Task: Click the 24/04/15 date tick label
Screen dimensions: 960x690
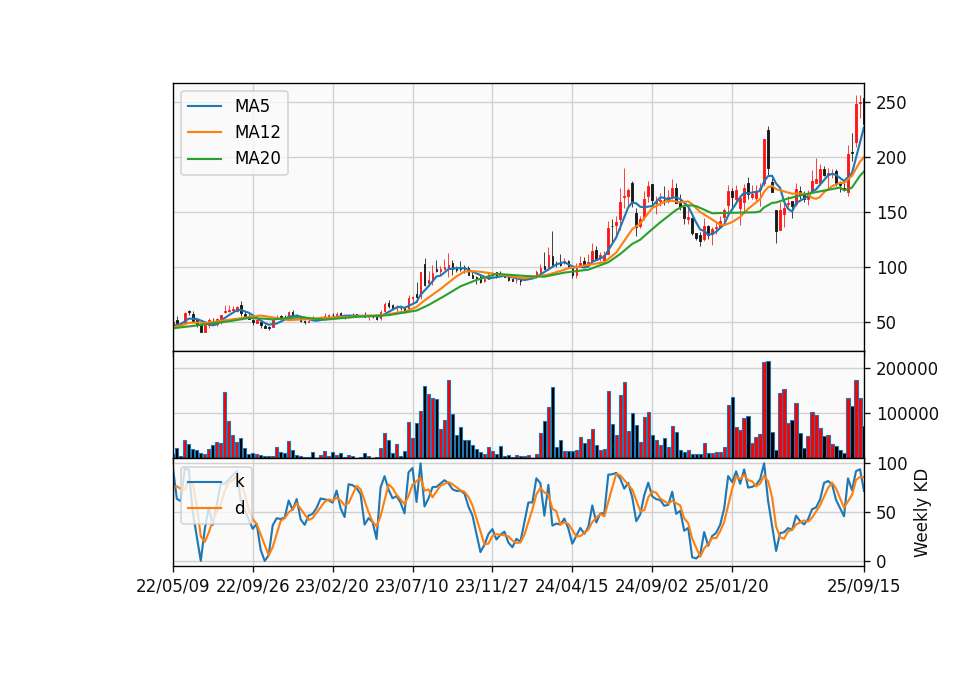Action: coord(572,586)
